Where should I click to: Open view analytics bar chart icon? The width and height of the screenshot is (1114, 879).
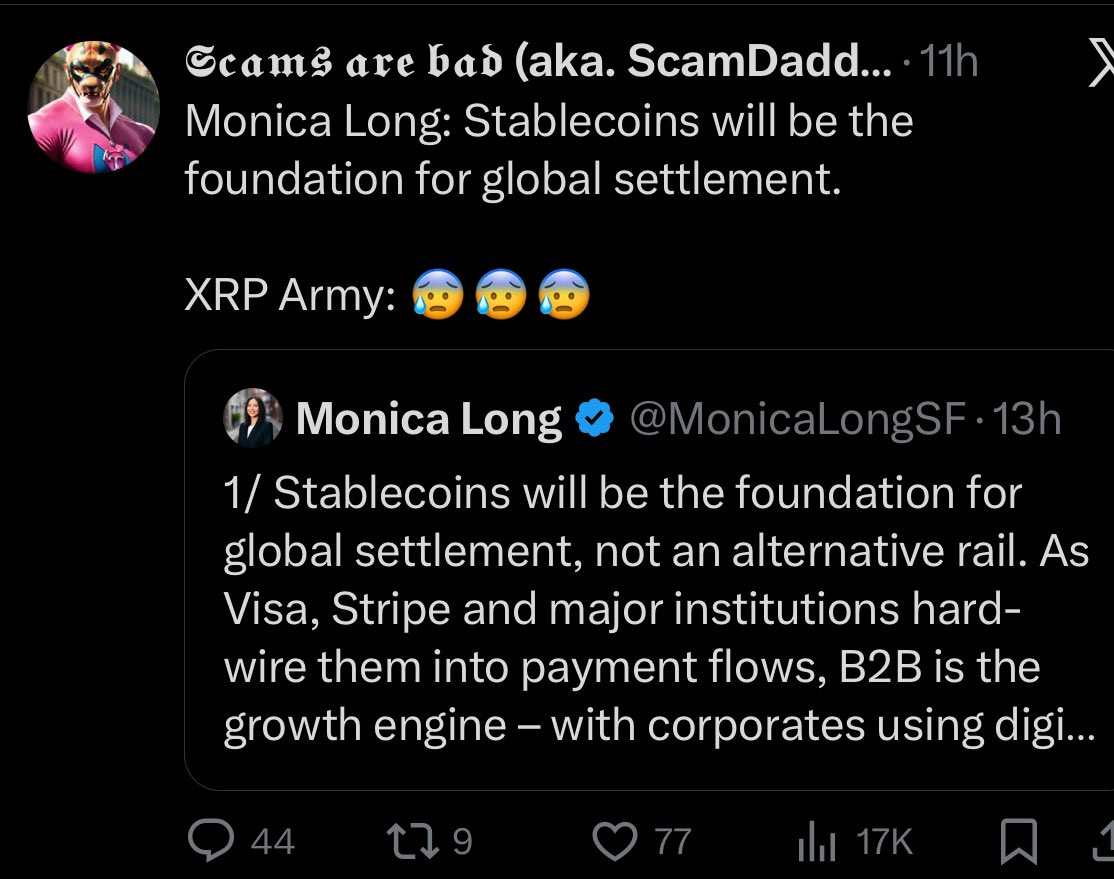814,842
